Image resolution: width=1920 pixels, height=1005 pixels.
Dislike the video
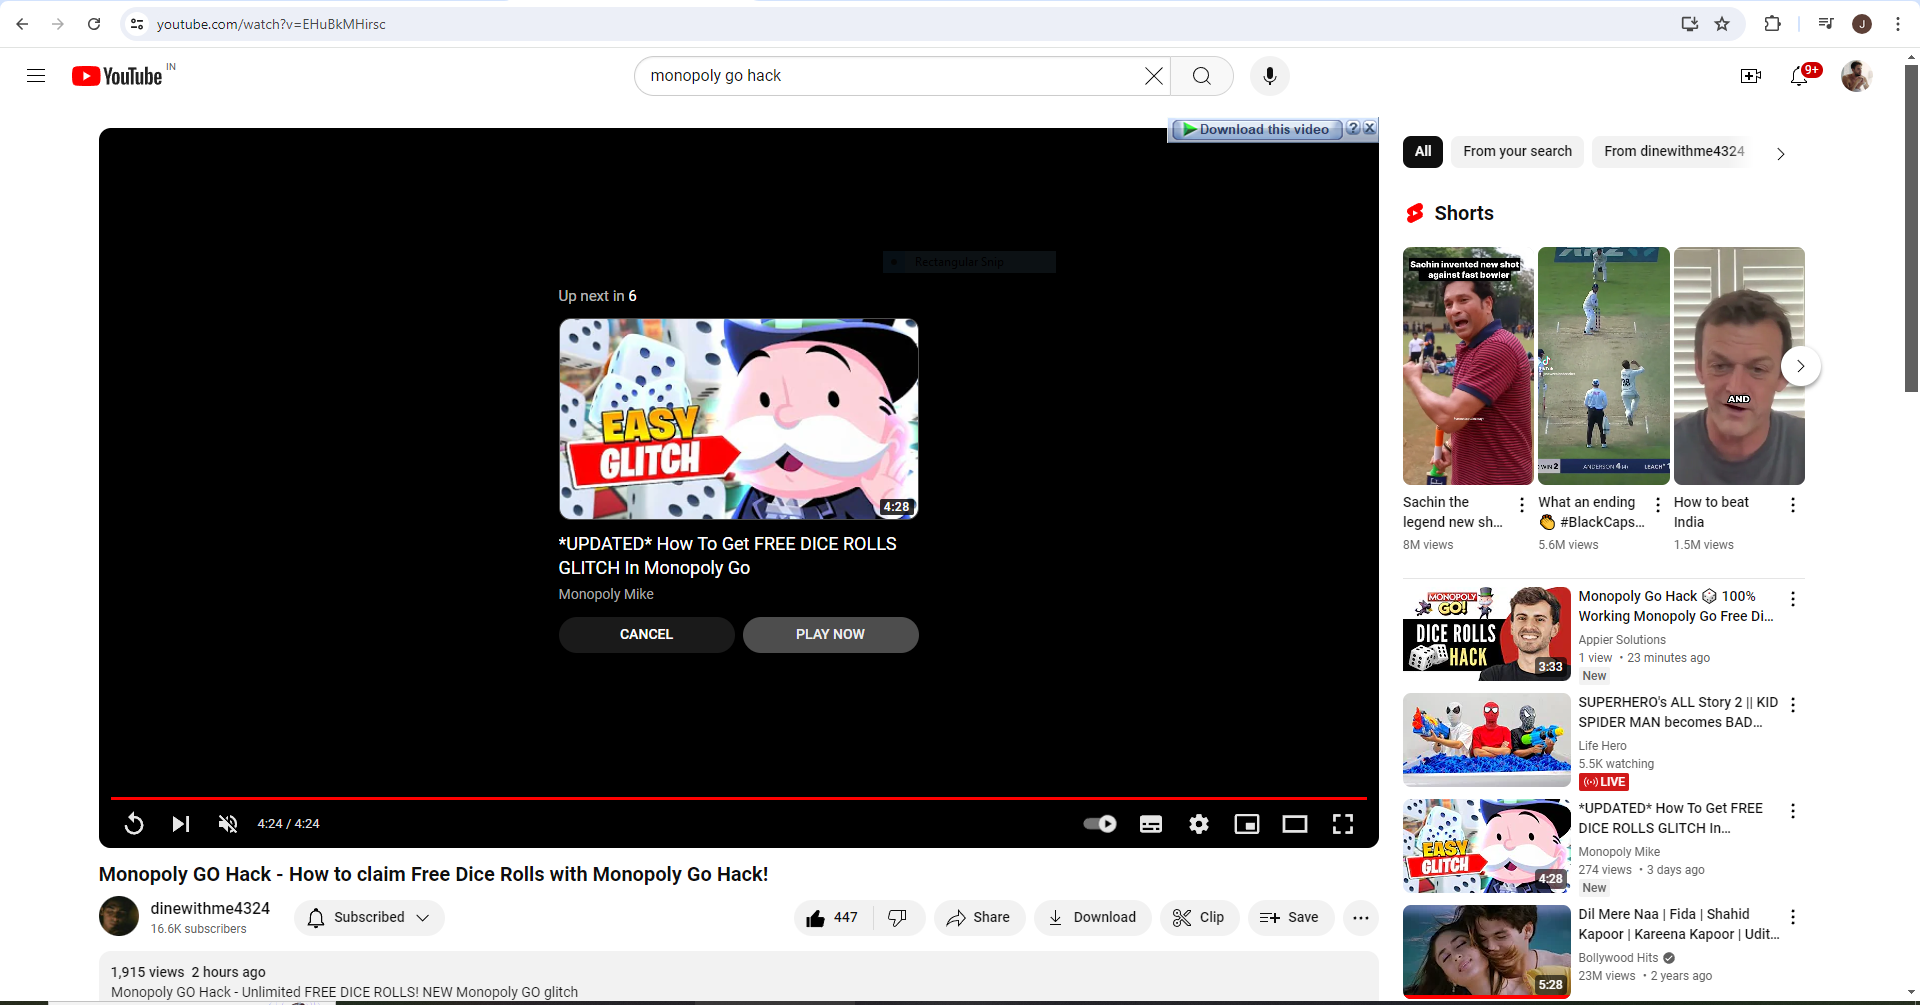[898, 918]
